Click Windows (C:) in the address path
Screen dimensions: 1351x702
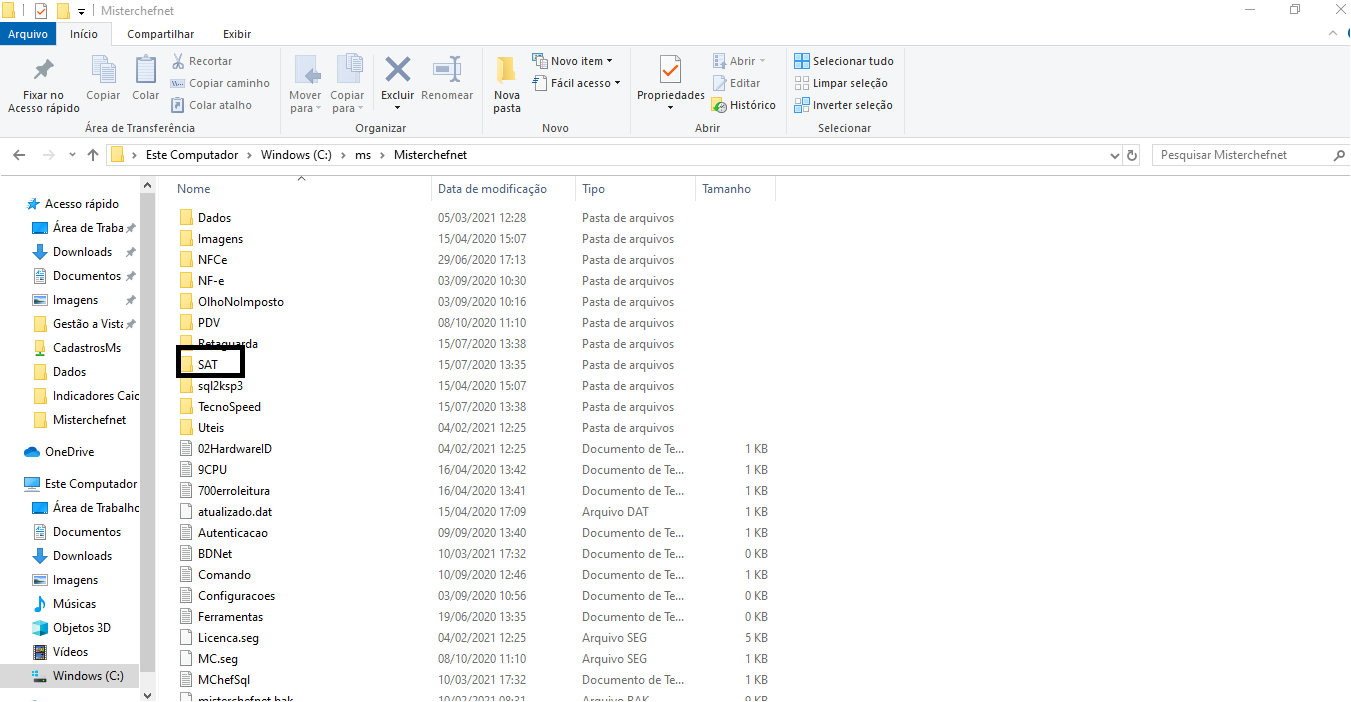click(x=296, y=155)
